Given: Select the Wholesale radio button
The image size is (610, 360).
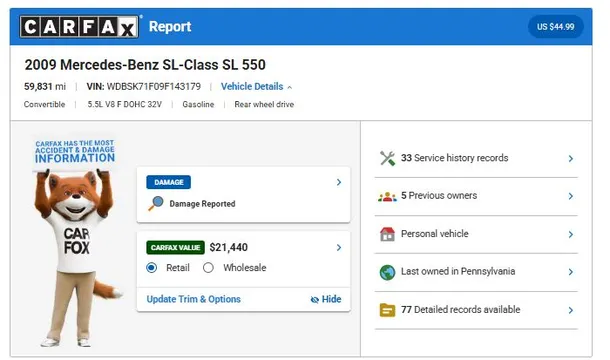Looking at the screenshot, I should click(x=209, y=268).
